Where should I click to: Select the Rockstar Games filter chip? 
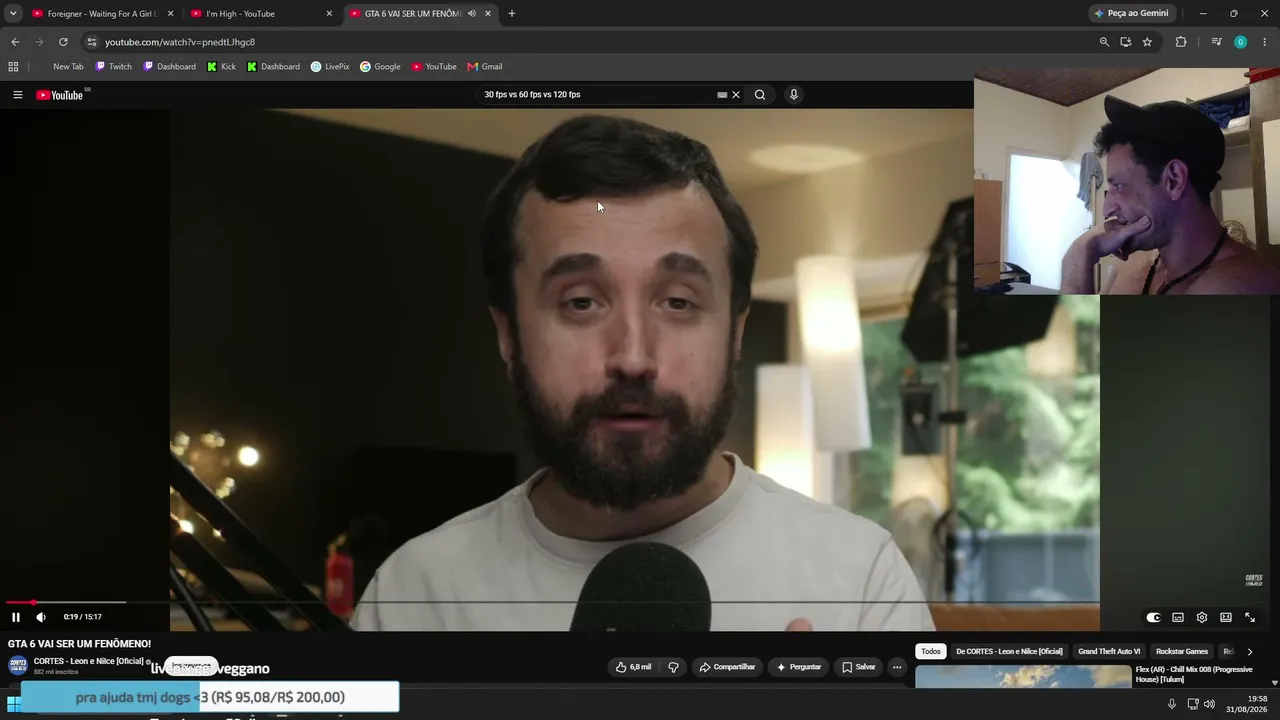pyautogui.click(x=1182, y=651)
